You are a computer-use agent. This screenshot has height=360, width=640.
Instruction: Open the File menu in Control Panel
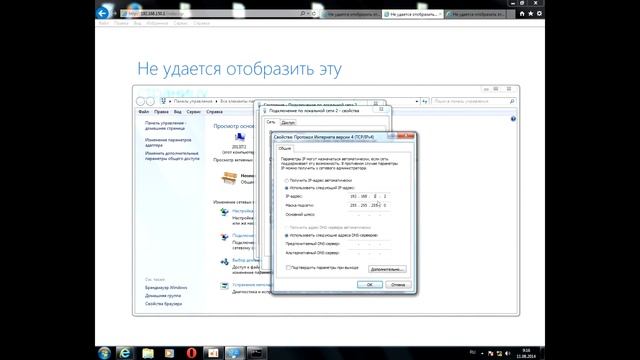coord(143,112)
